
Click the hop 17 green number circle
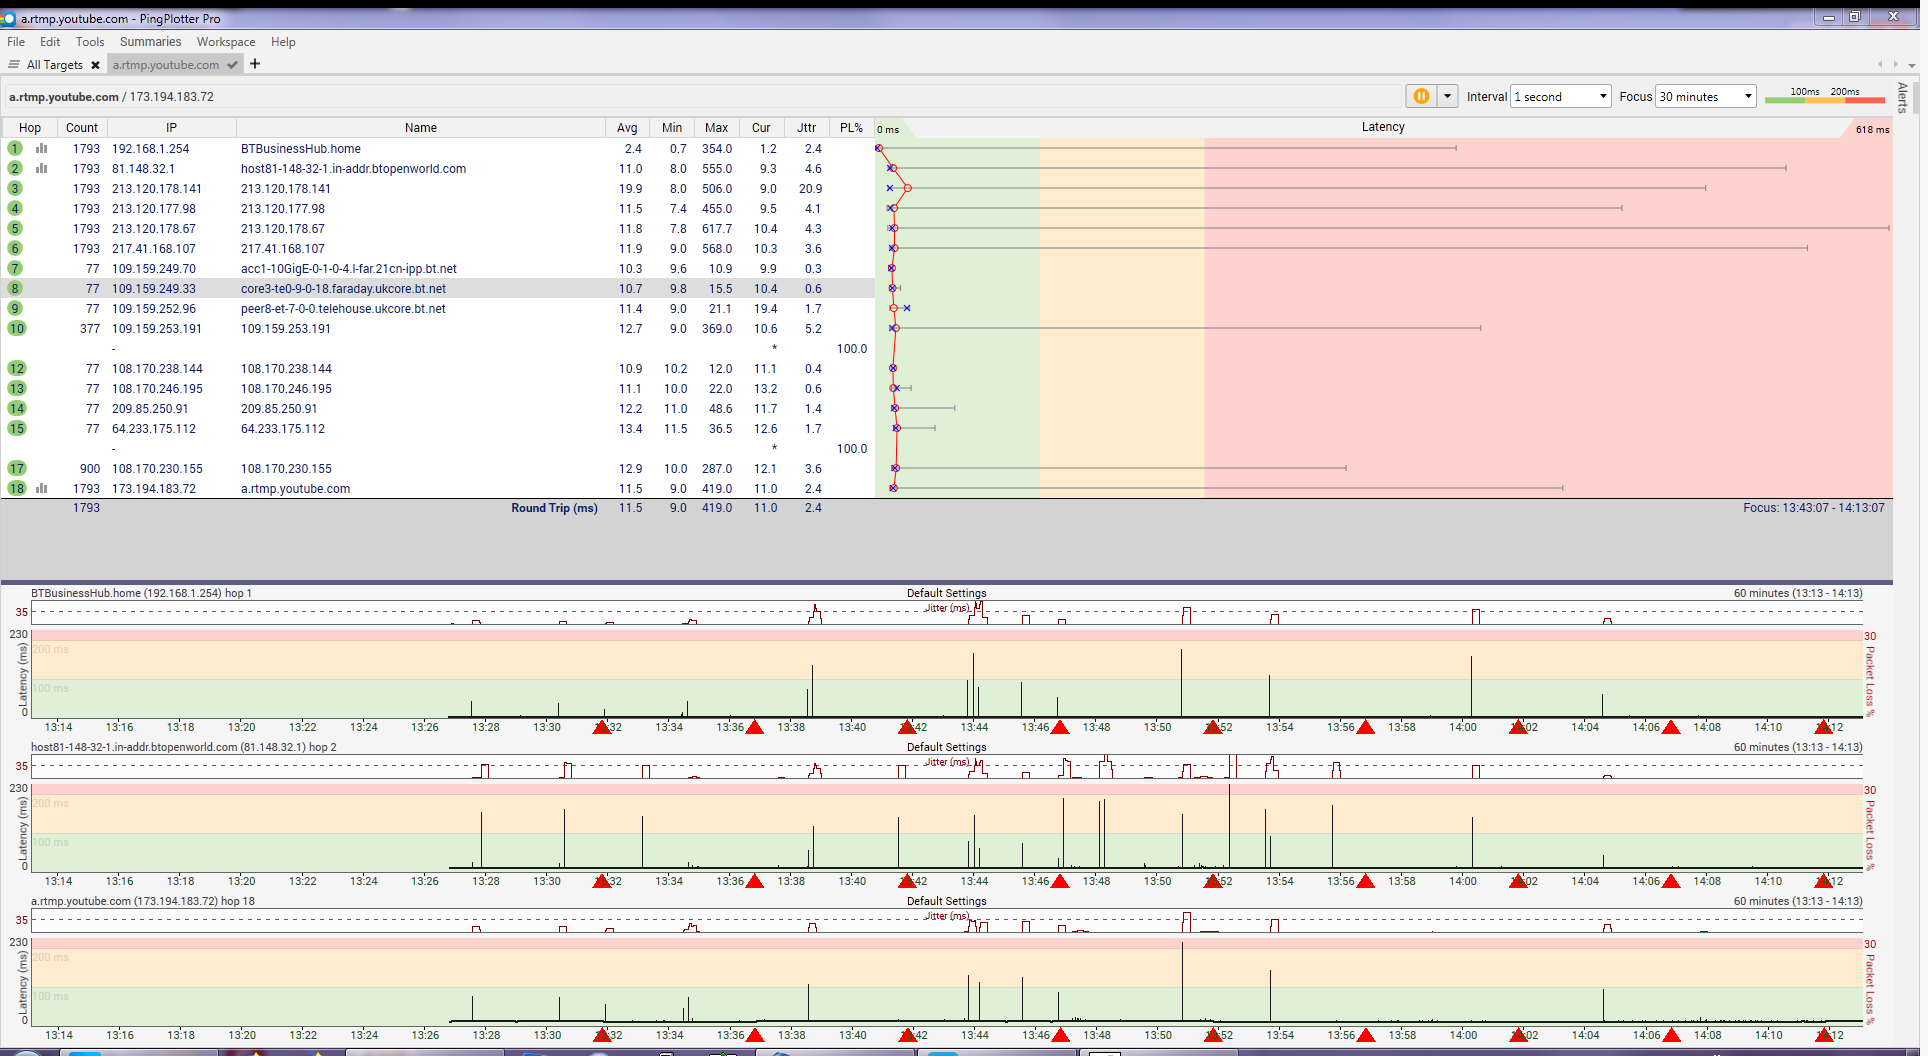point(17,468)
